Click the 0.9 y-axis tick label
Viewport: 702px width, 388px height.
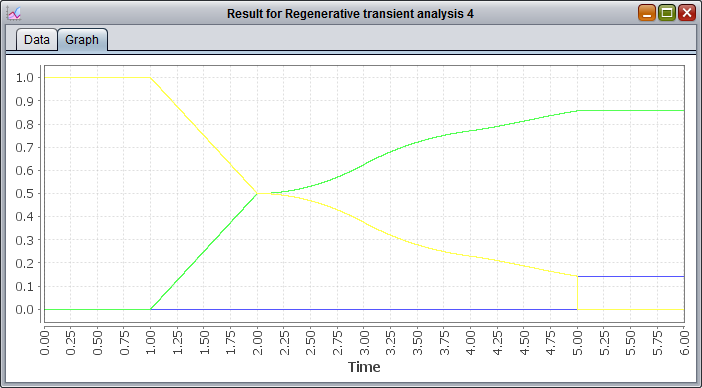tap(25, 101)
